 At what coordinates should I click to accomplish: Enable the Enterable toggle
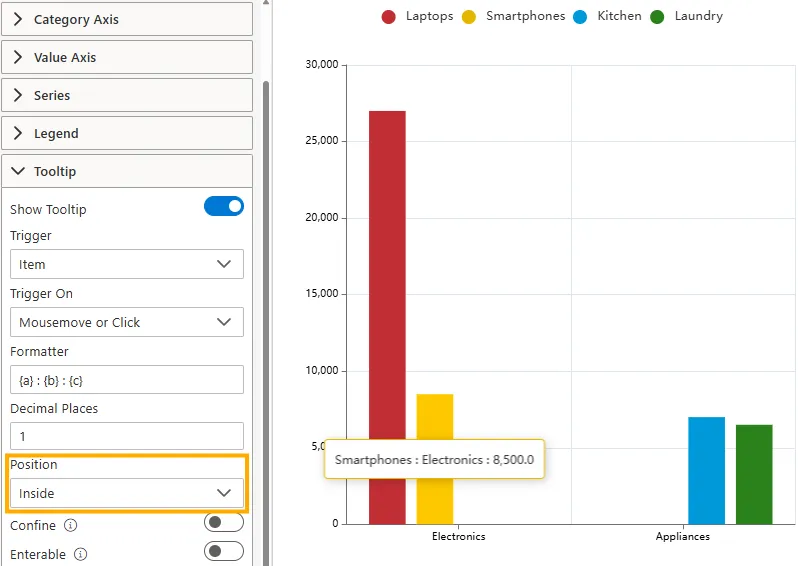coord(224,552)
